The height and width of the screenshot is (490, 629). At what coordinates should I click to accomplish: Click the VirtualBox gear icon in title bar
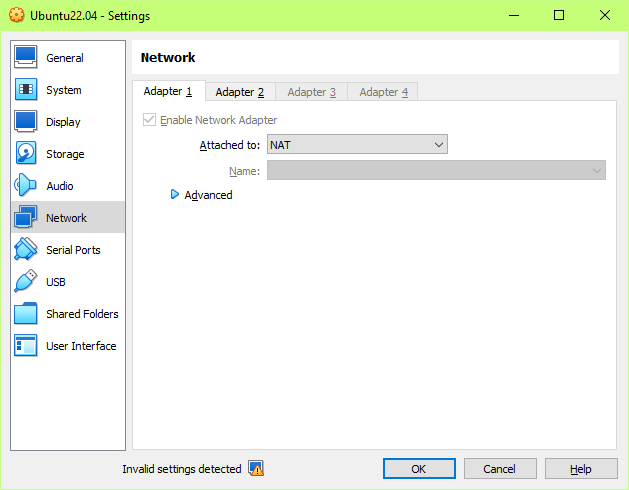(16, 15)
